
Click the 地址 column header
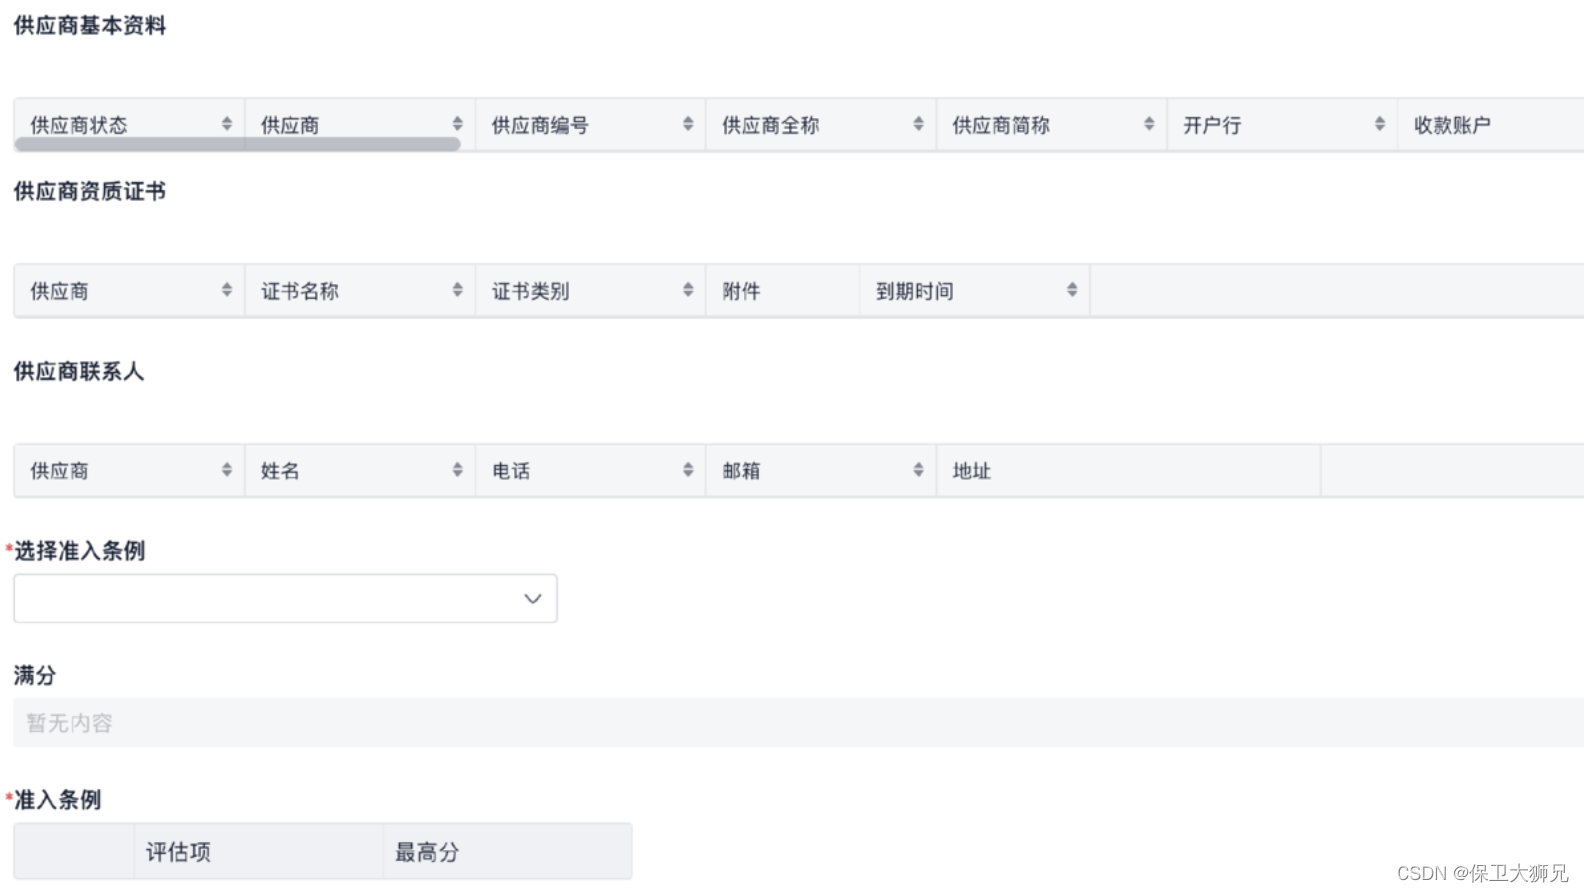tap(1128, 471)
